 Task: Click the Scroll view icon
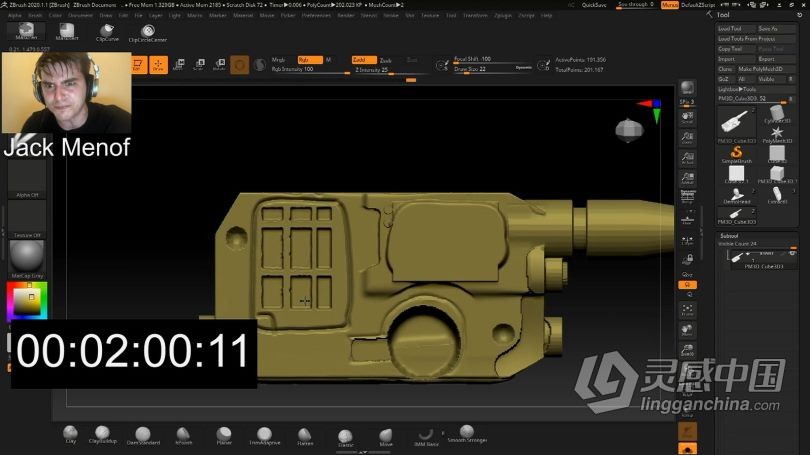coord(688,118)
